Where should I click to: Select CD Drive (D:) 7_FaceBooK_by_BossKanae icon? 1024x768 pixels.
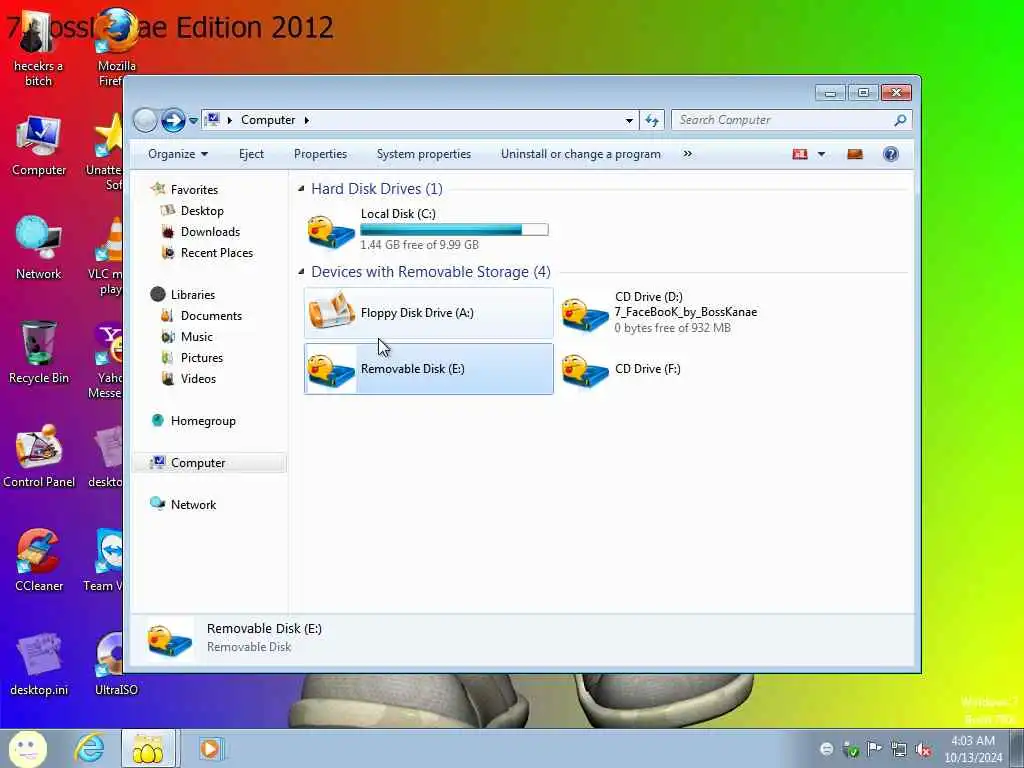tap(585, 314)
